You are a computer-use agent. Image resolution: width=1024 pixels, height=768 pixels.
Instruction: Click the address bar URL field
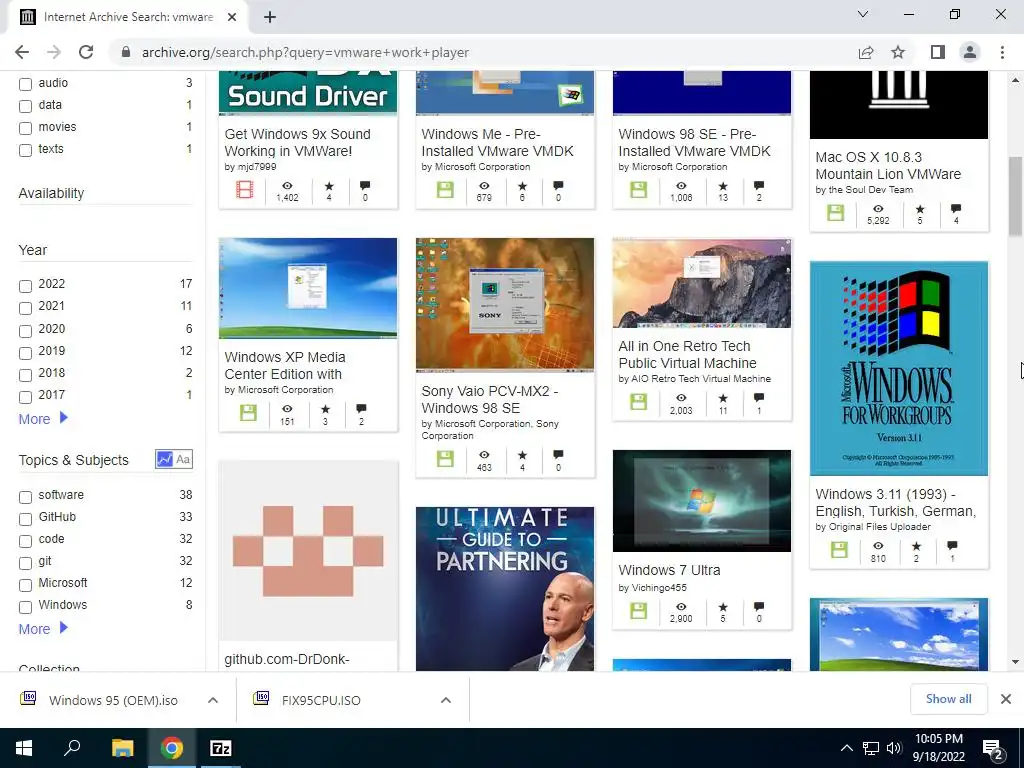pos(483,52)
